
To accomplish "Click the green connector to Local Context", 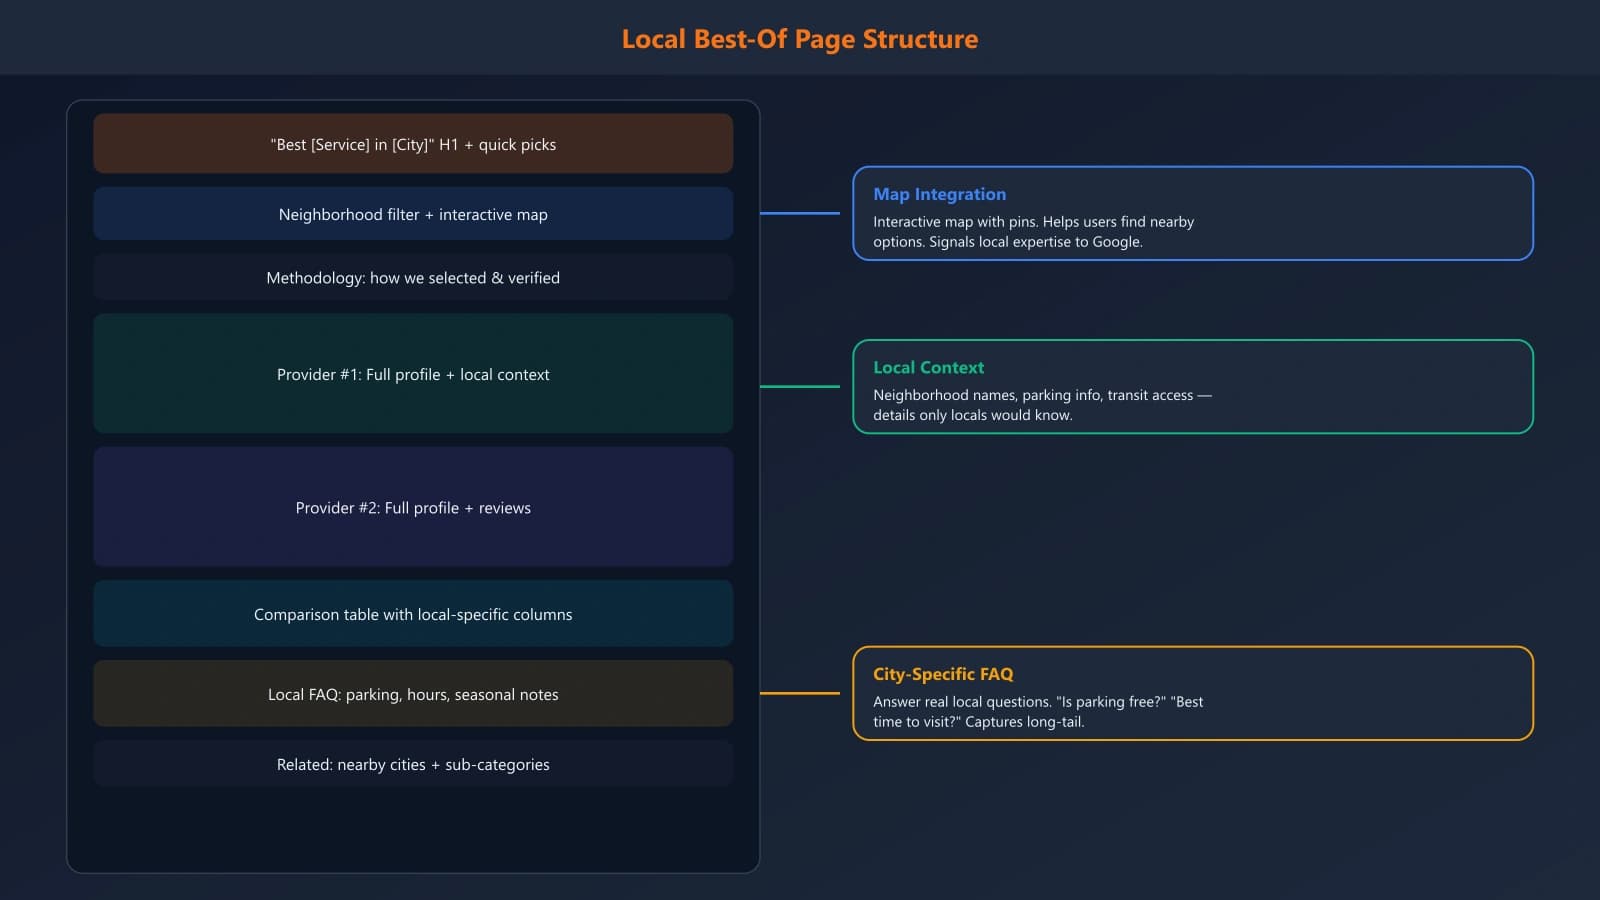I will 800,384.
